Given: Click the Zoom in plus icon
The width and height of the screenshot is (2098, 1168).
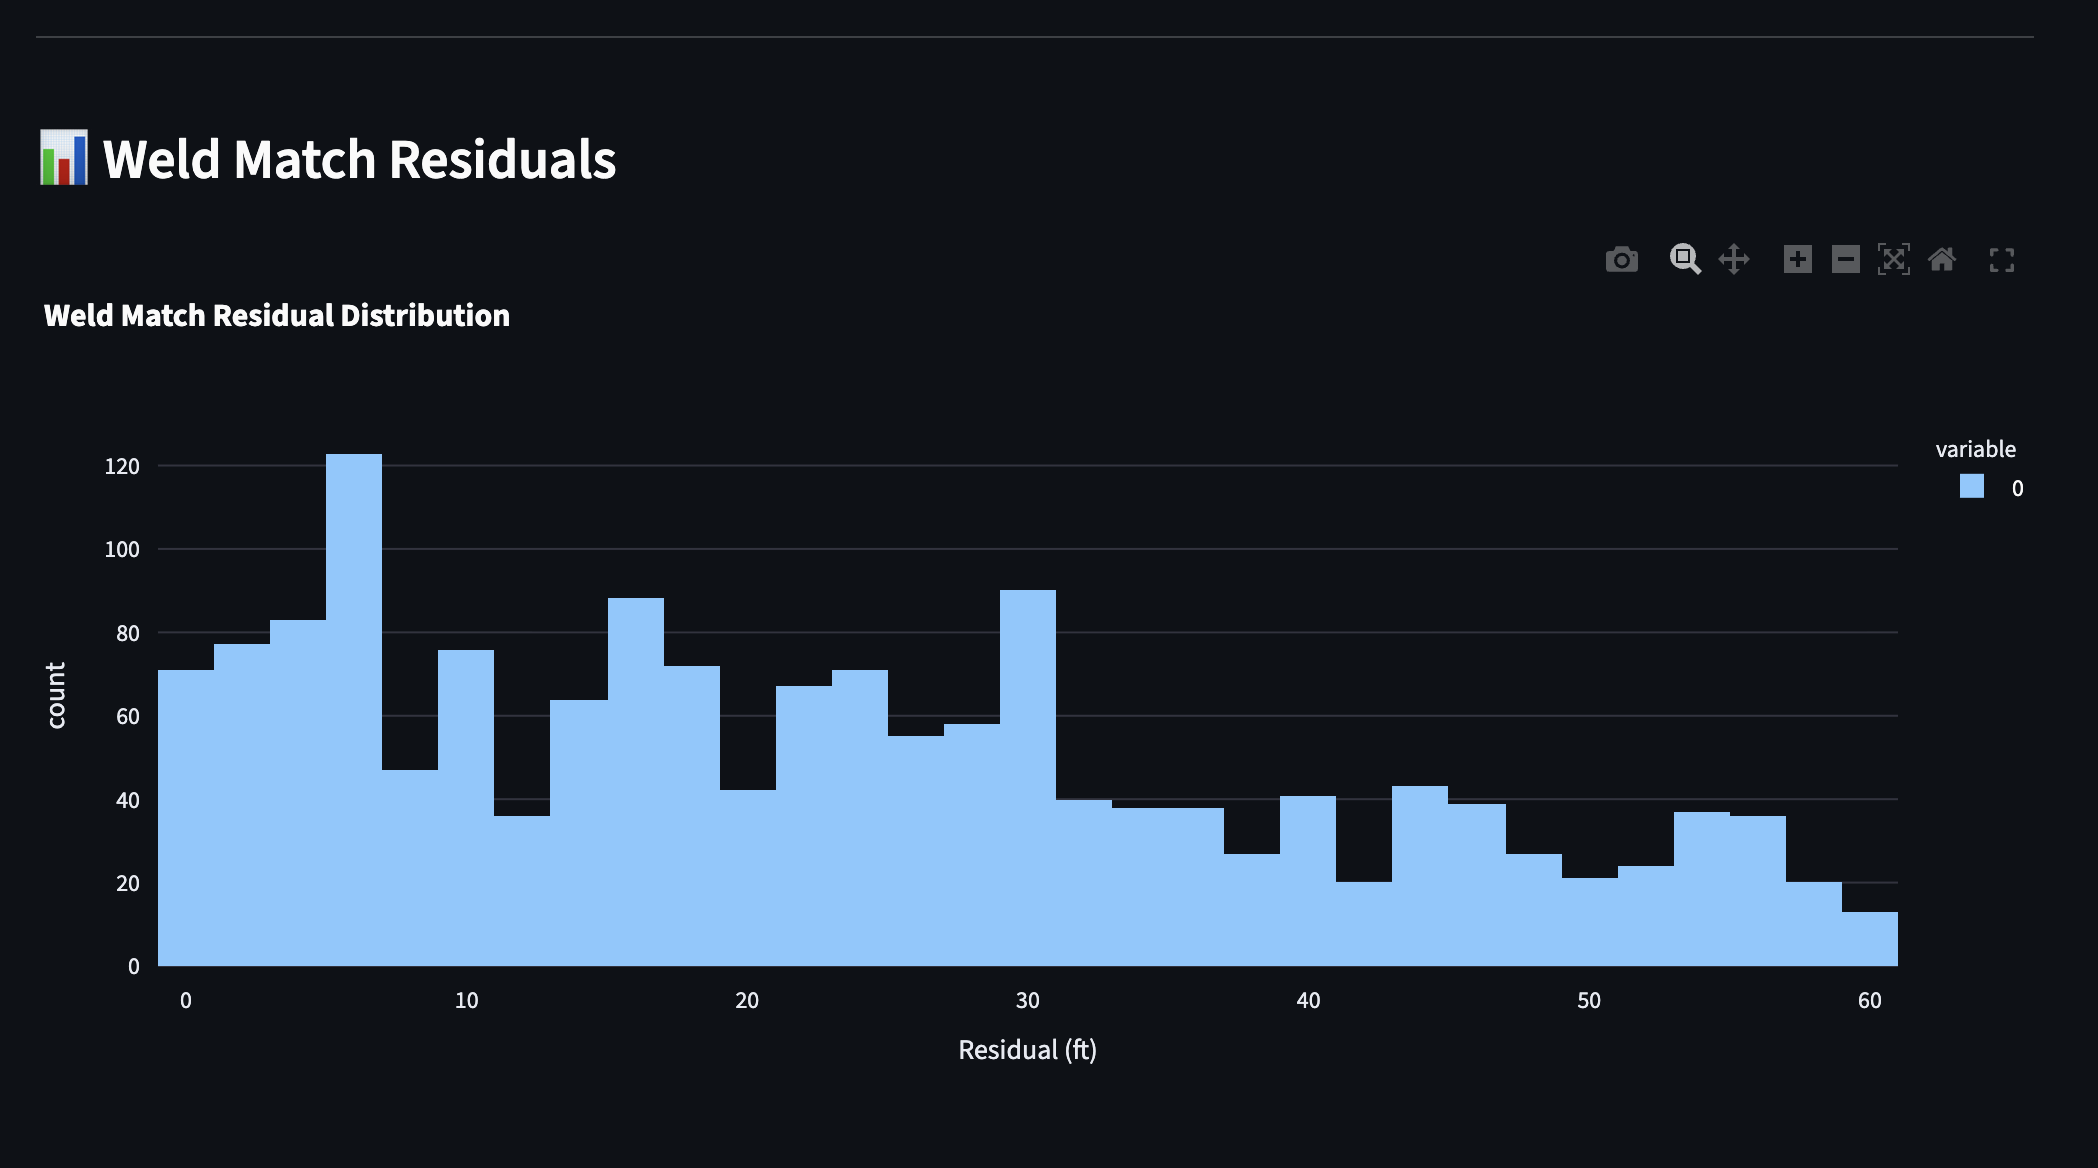Looking at the screenshot, I should [1797, 260].
